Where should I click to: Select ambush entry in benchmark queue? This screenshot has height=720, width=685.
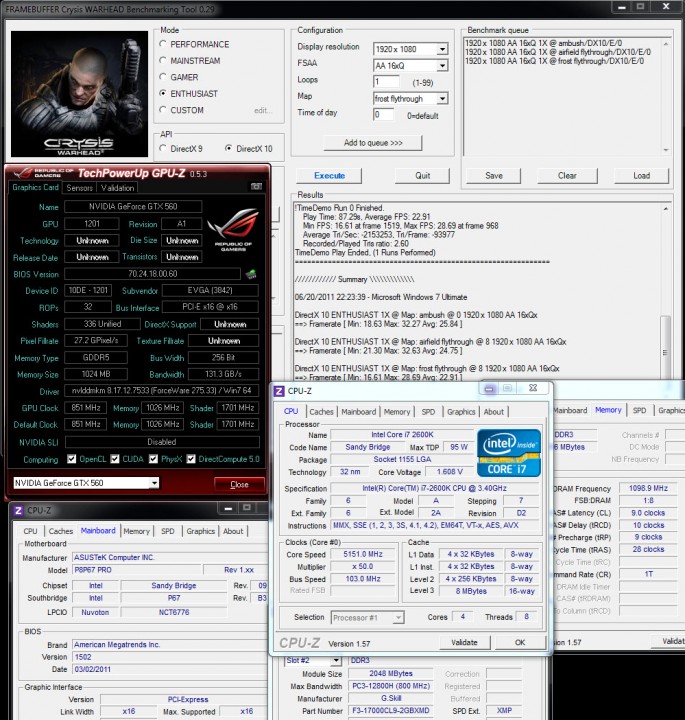(x=543, y=43)
